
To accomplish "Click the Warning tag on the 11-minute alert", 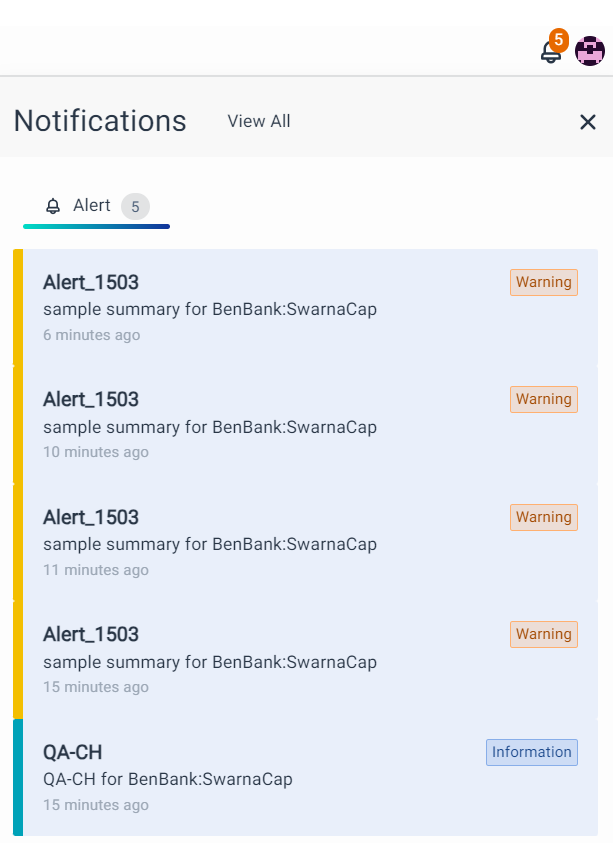I will pyautogui.click(x=544, y=517).
